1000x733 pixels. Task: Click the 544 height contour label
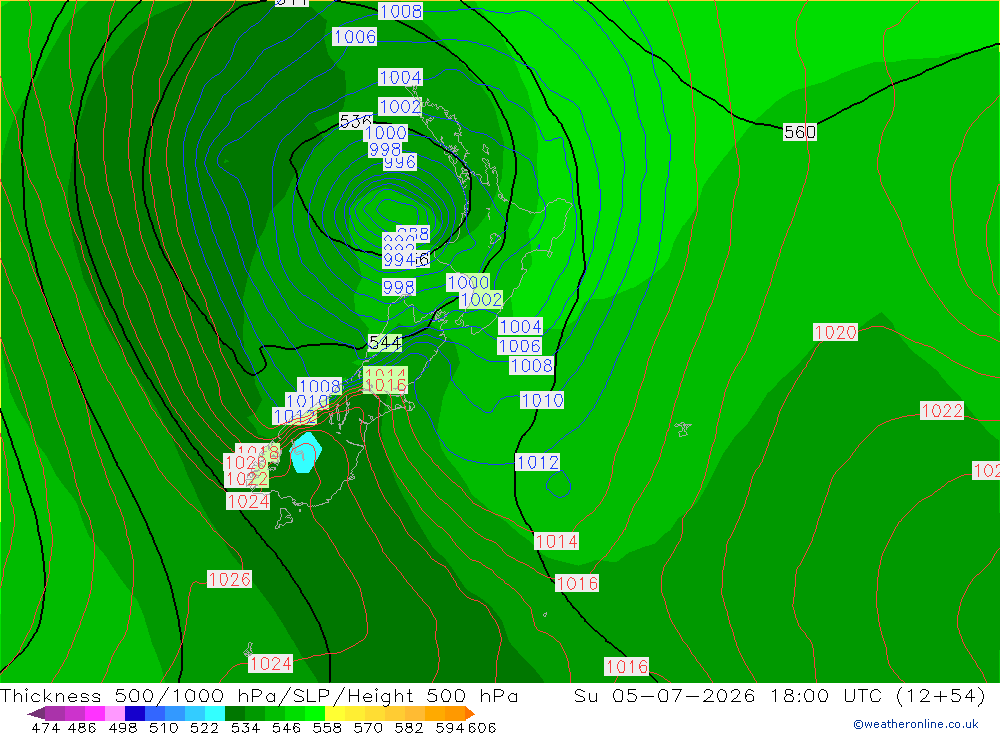click(x=385, y=343)
